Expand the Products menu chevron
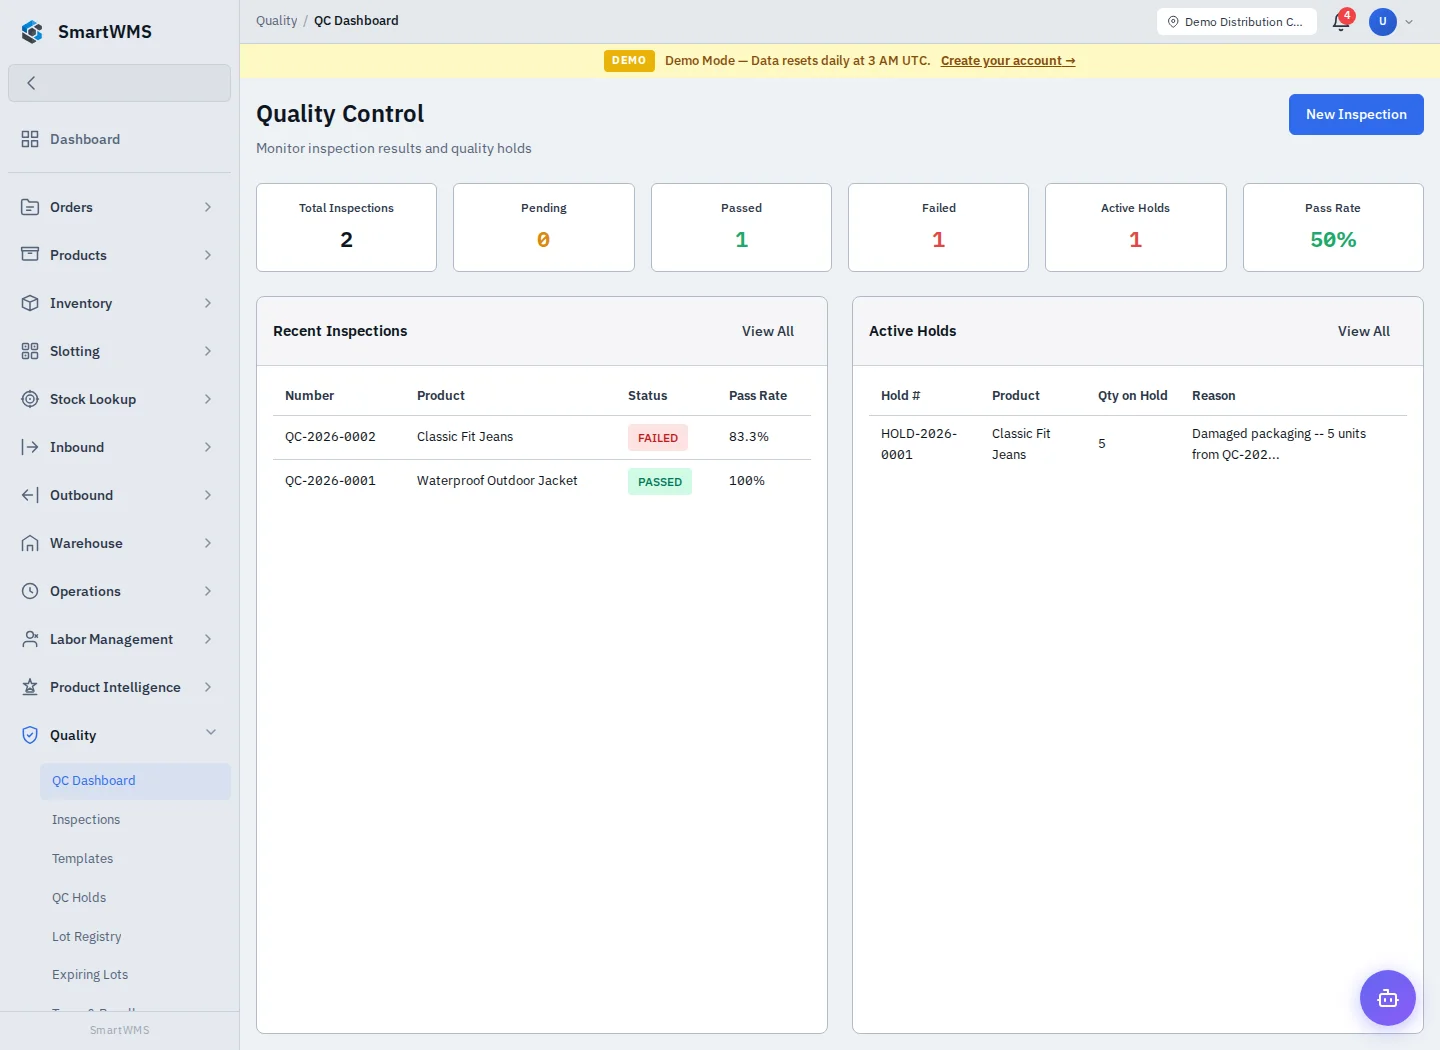 pos(208,255)
